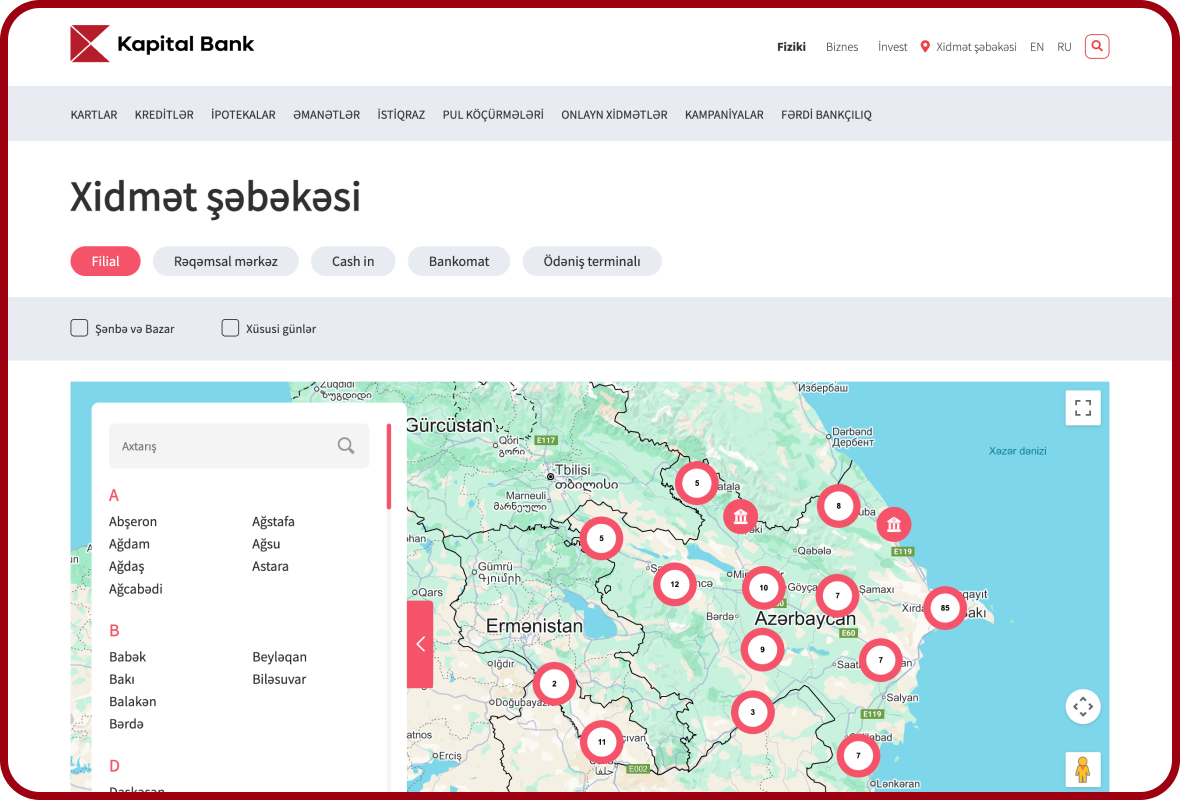Open the cluster marker showing 12
Image resolution: width=1180 pixels, height=800 pixels.
pos(675,584)
